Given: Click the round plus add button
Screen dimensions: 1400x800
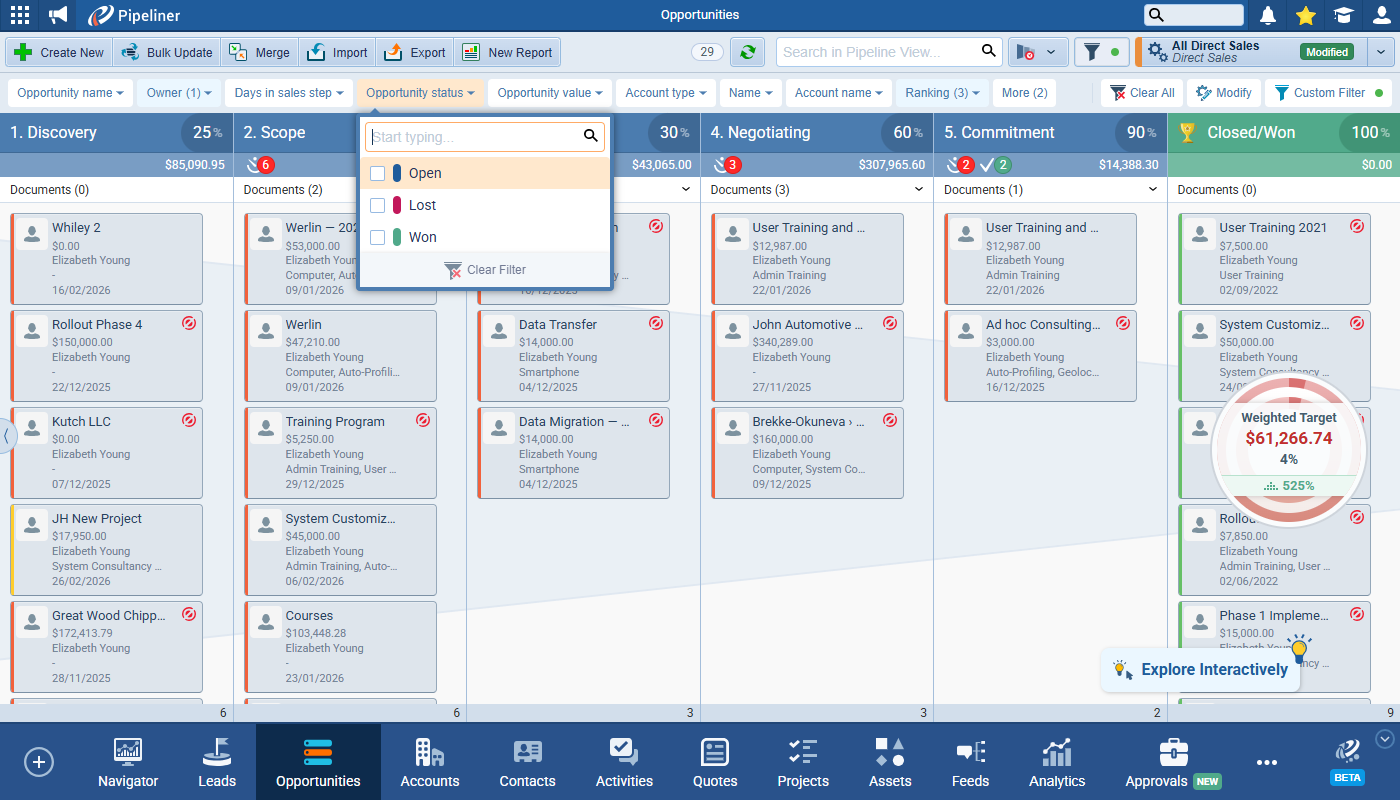Looking at the screenshot, I should pyautogui.click(x=39, y=762).
